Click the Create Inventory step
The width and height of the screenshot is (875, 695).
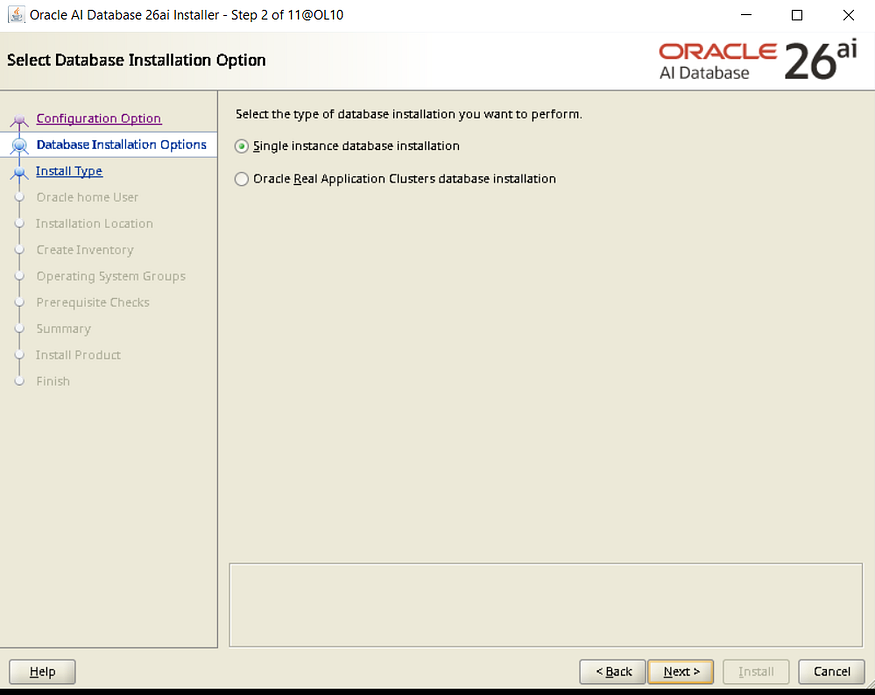[85, 250]
